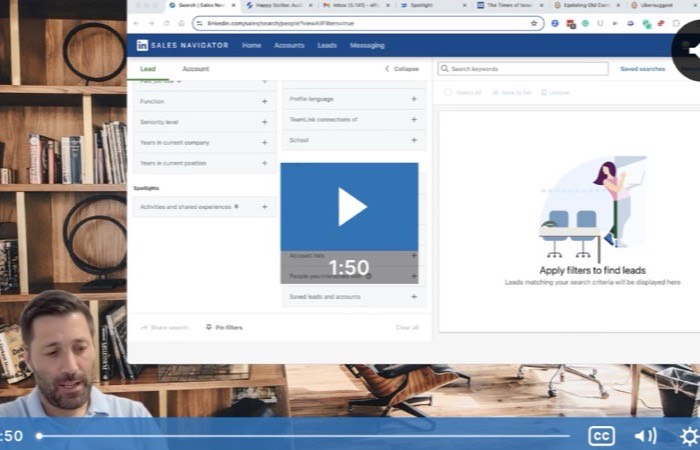Click the LinkedIn 'in' logo
The image size is (700, 450).
[x=142, y=45]
